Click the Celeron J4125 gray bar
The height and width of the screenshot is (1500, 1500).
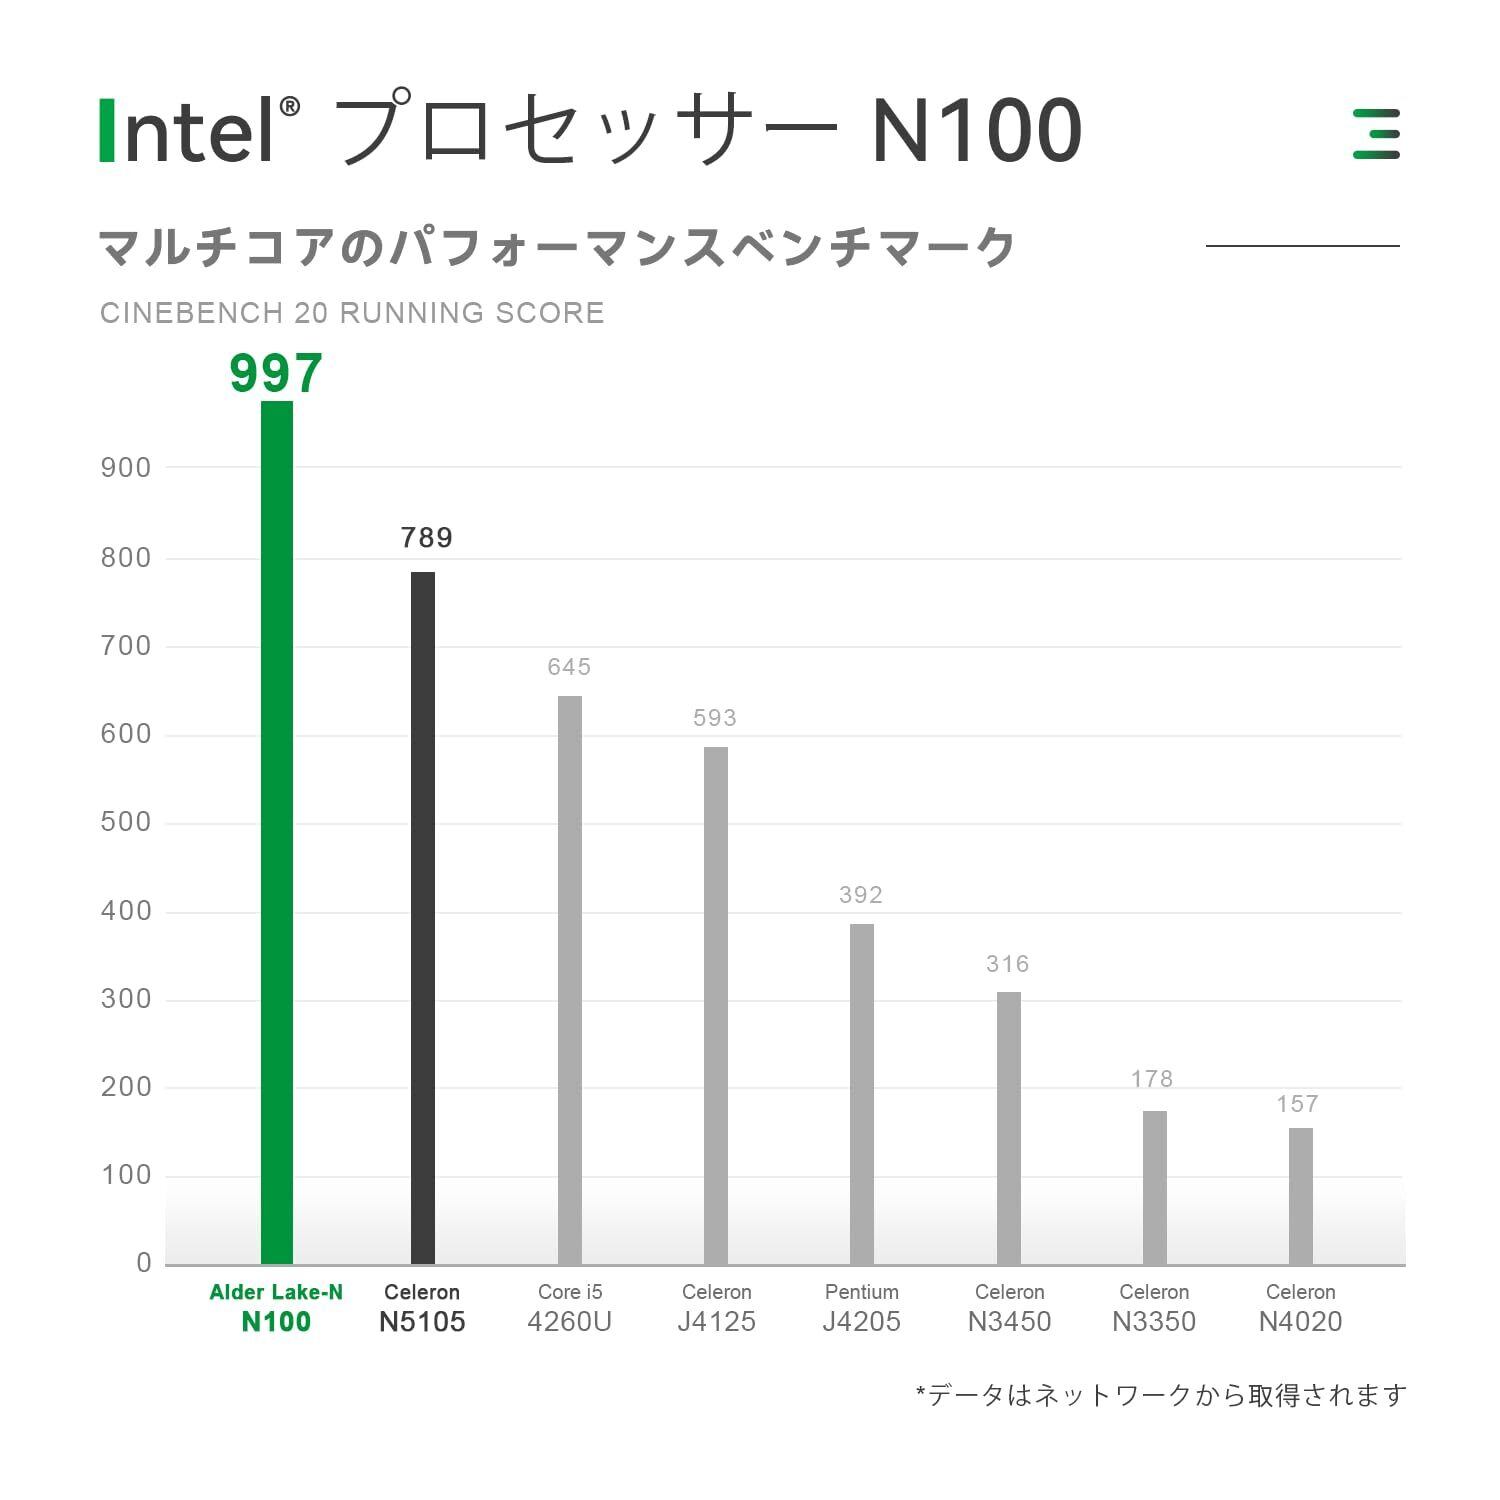(x=716, y=1005)
